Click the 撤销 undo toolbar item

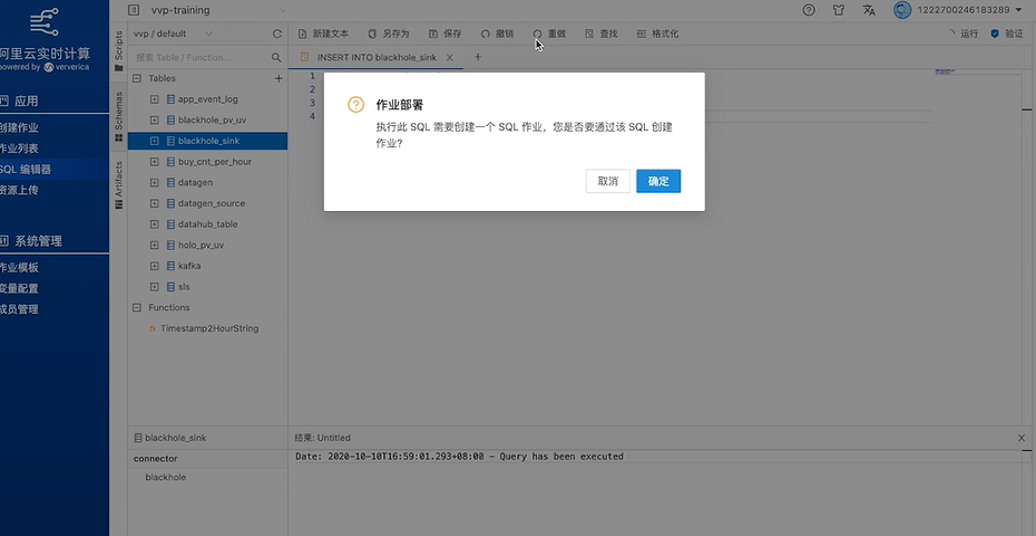click(x=498, y=34)
